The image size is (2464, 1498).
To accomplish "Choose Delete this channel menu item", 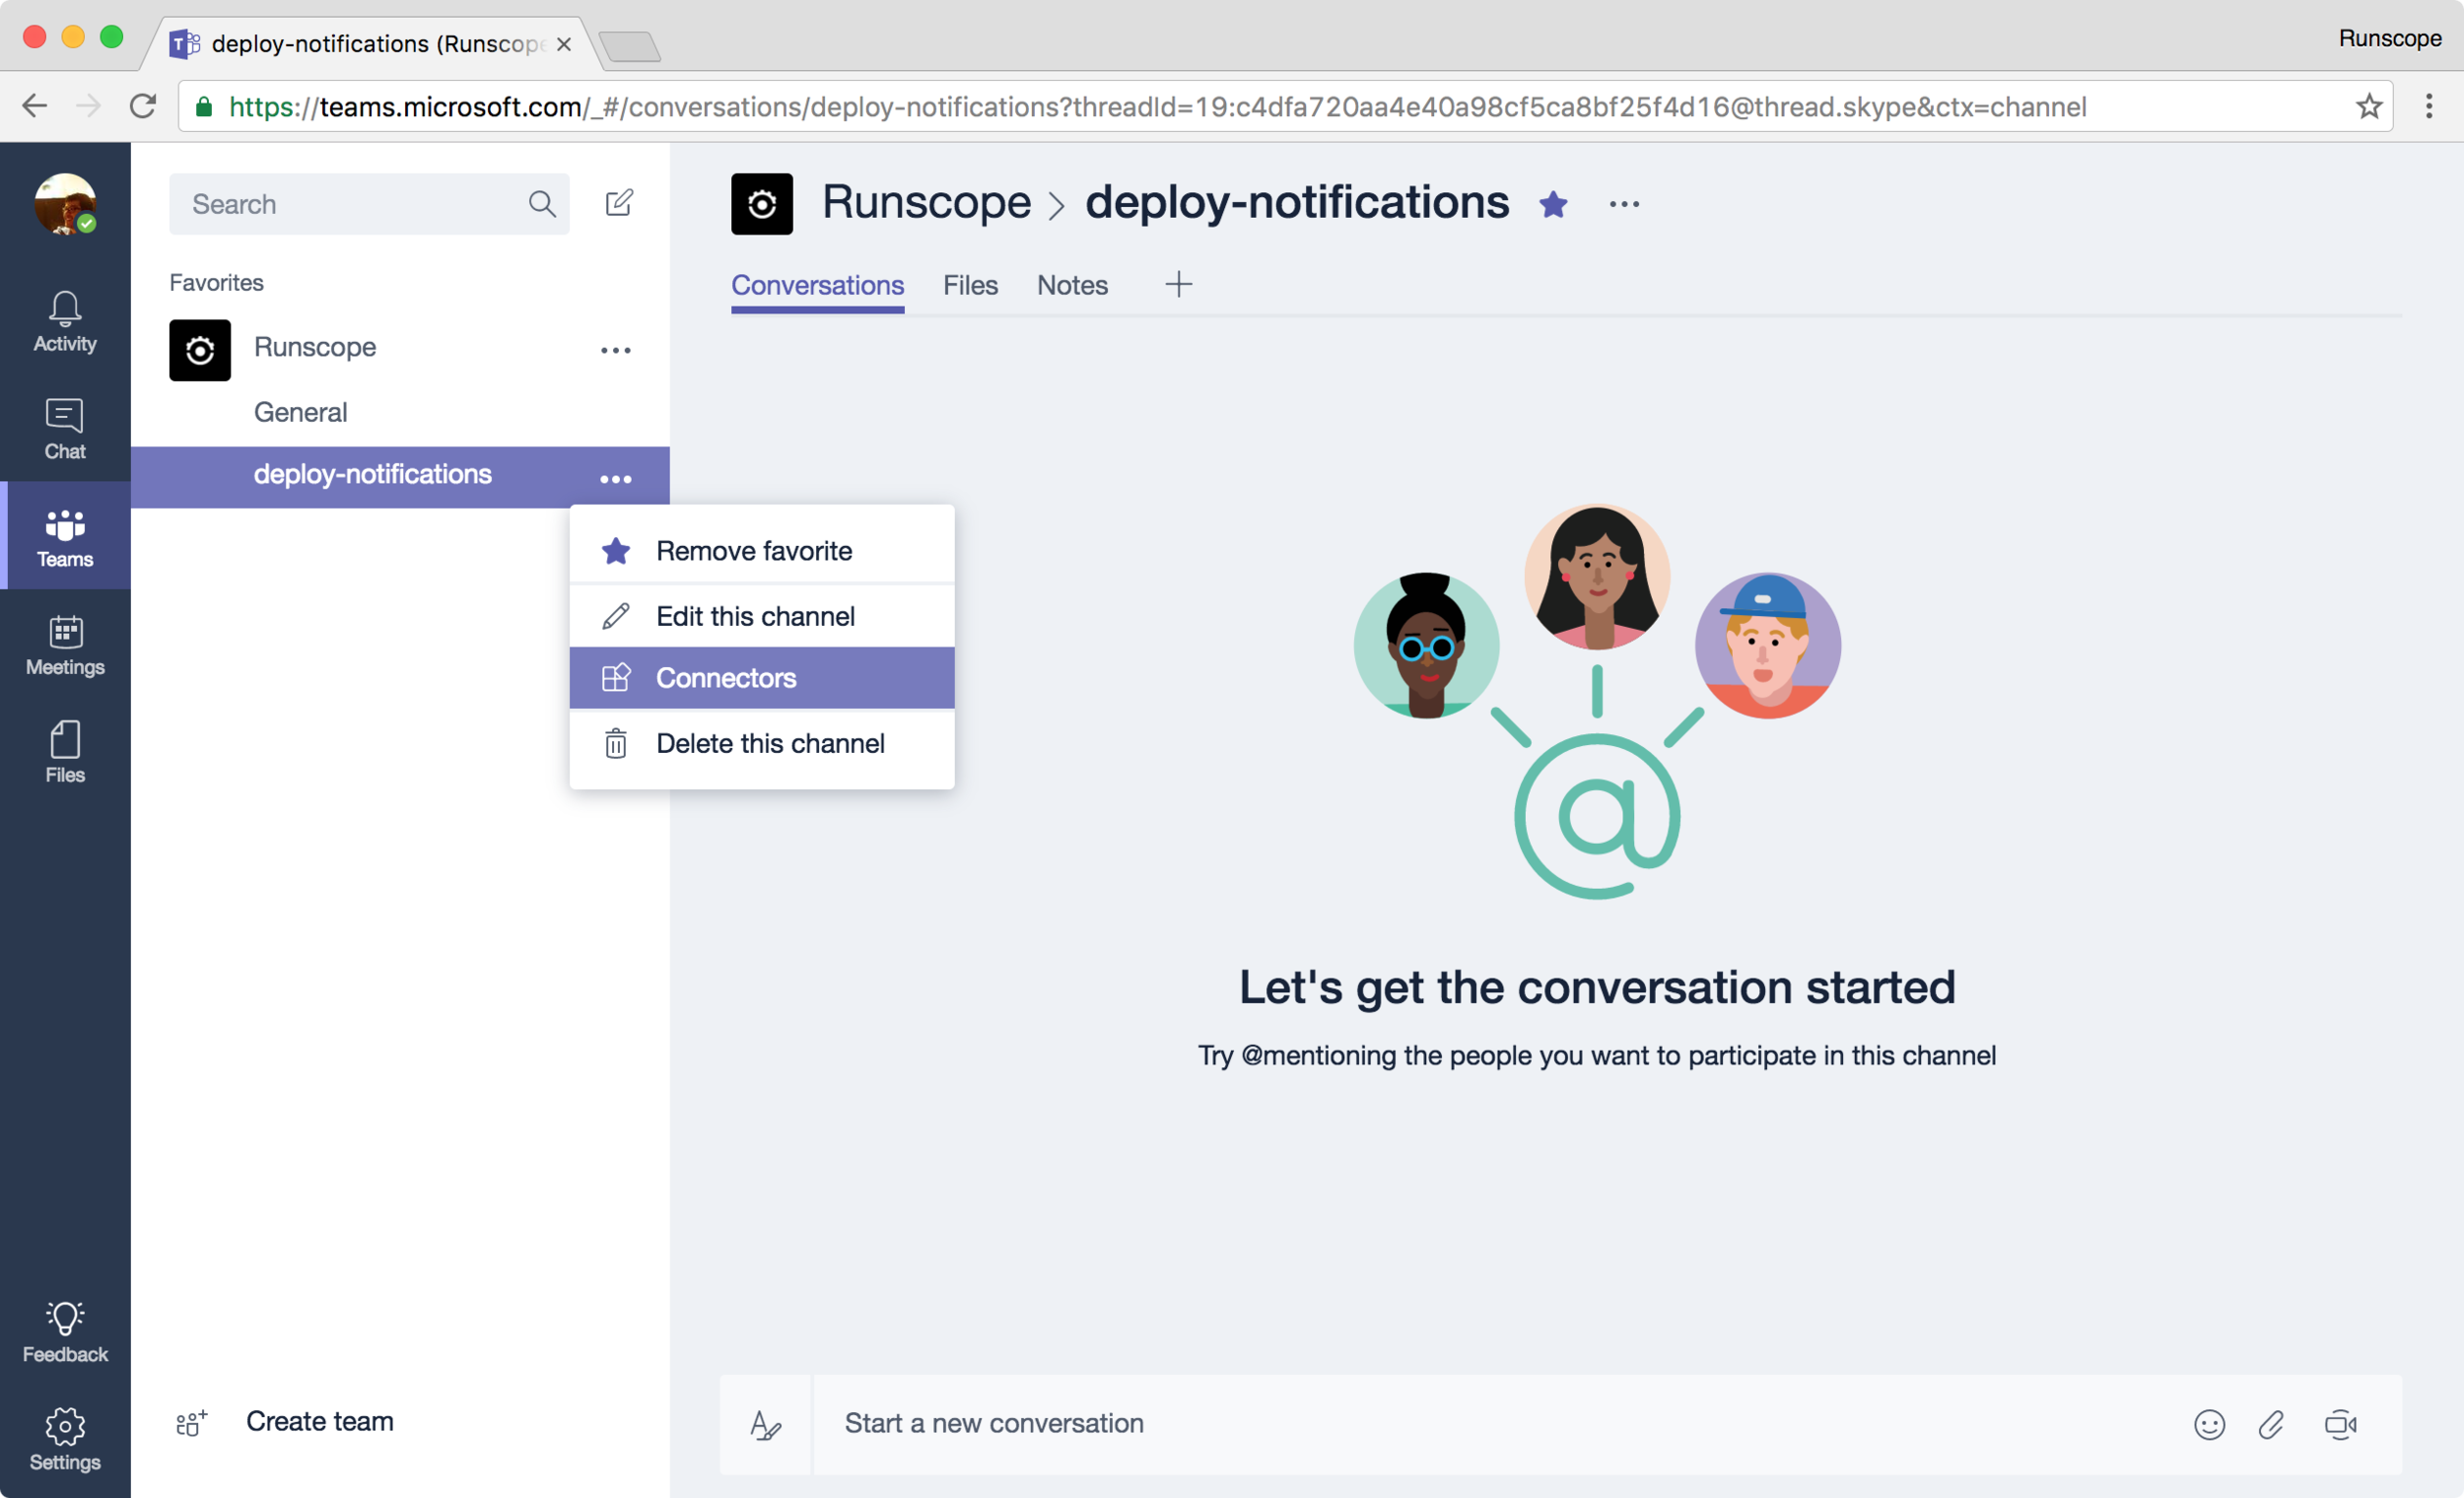I will click(x=762, y=743).
